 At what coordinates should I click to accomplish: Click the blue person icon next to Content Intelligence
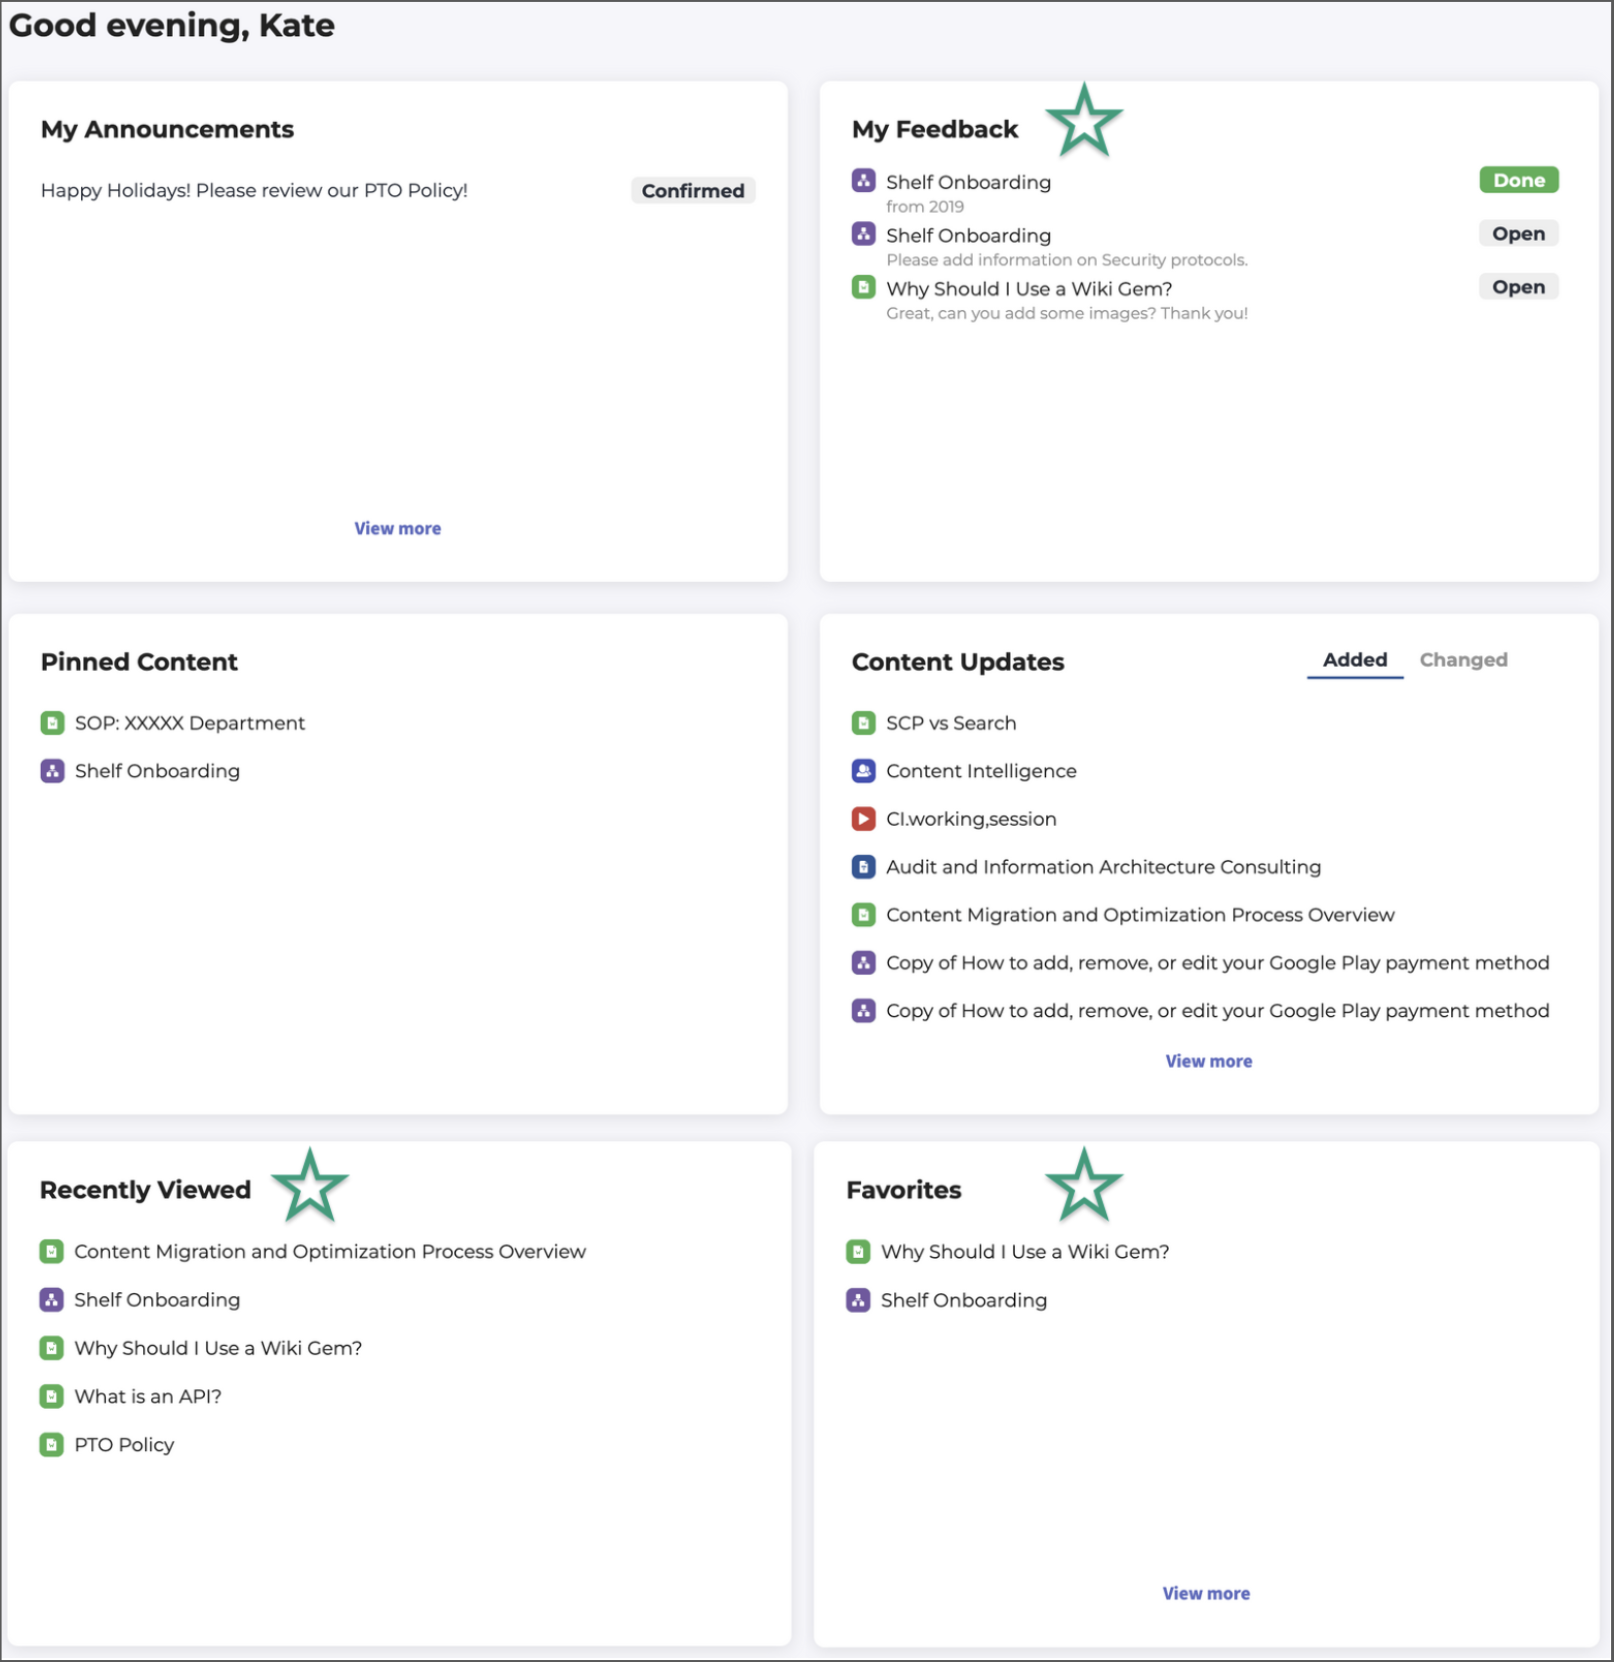click(x=863, y=771)
